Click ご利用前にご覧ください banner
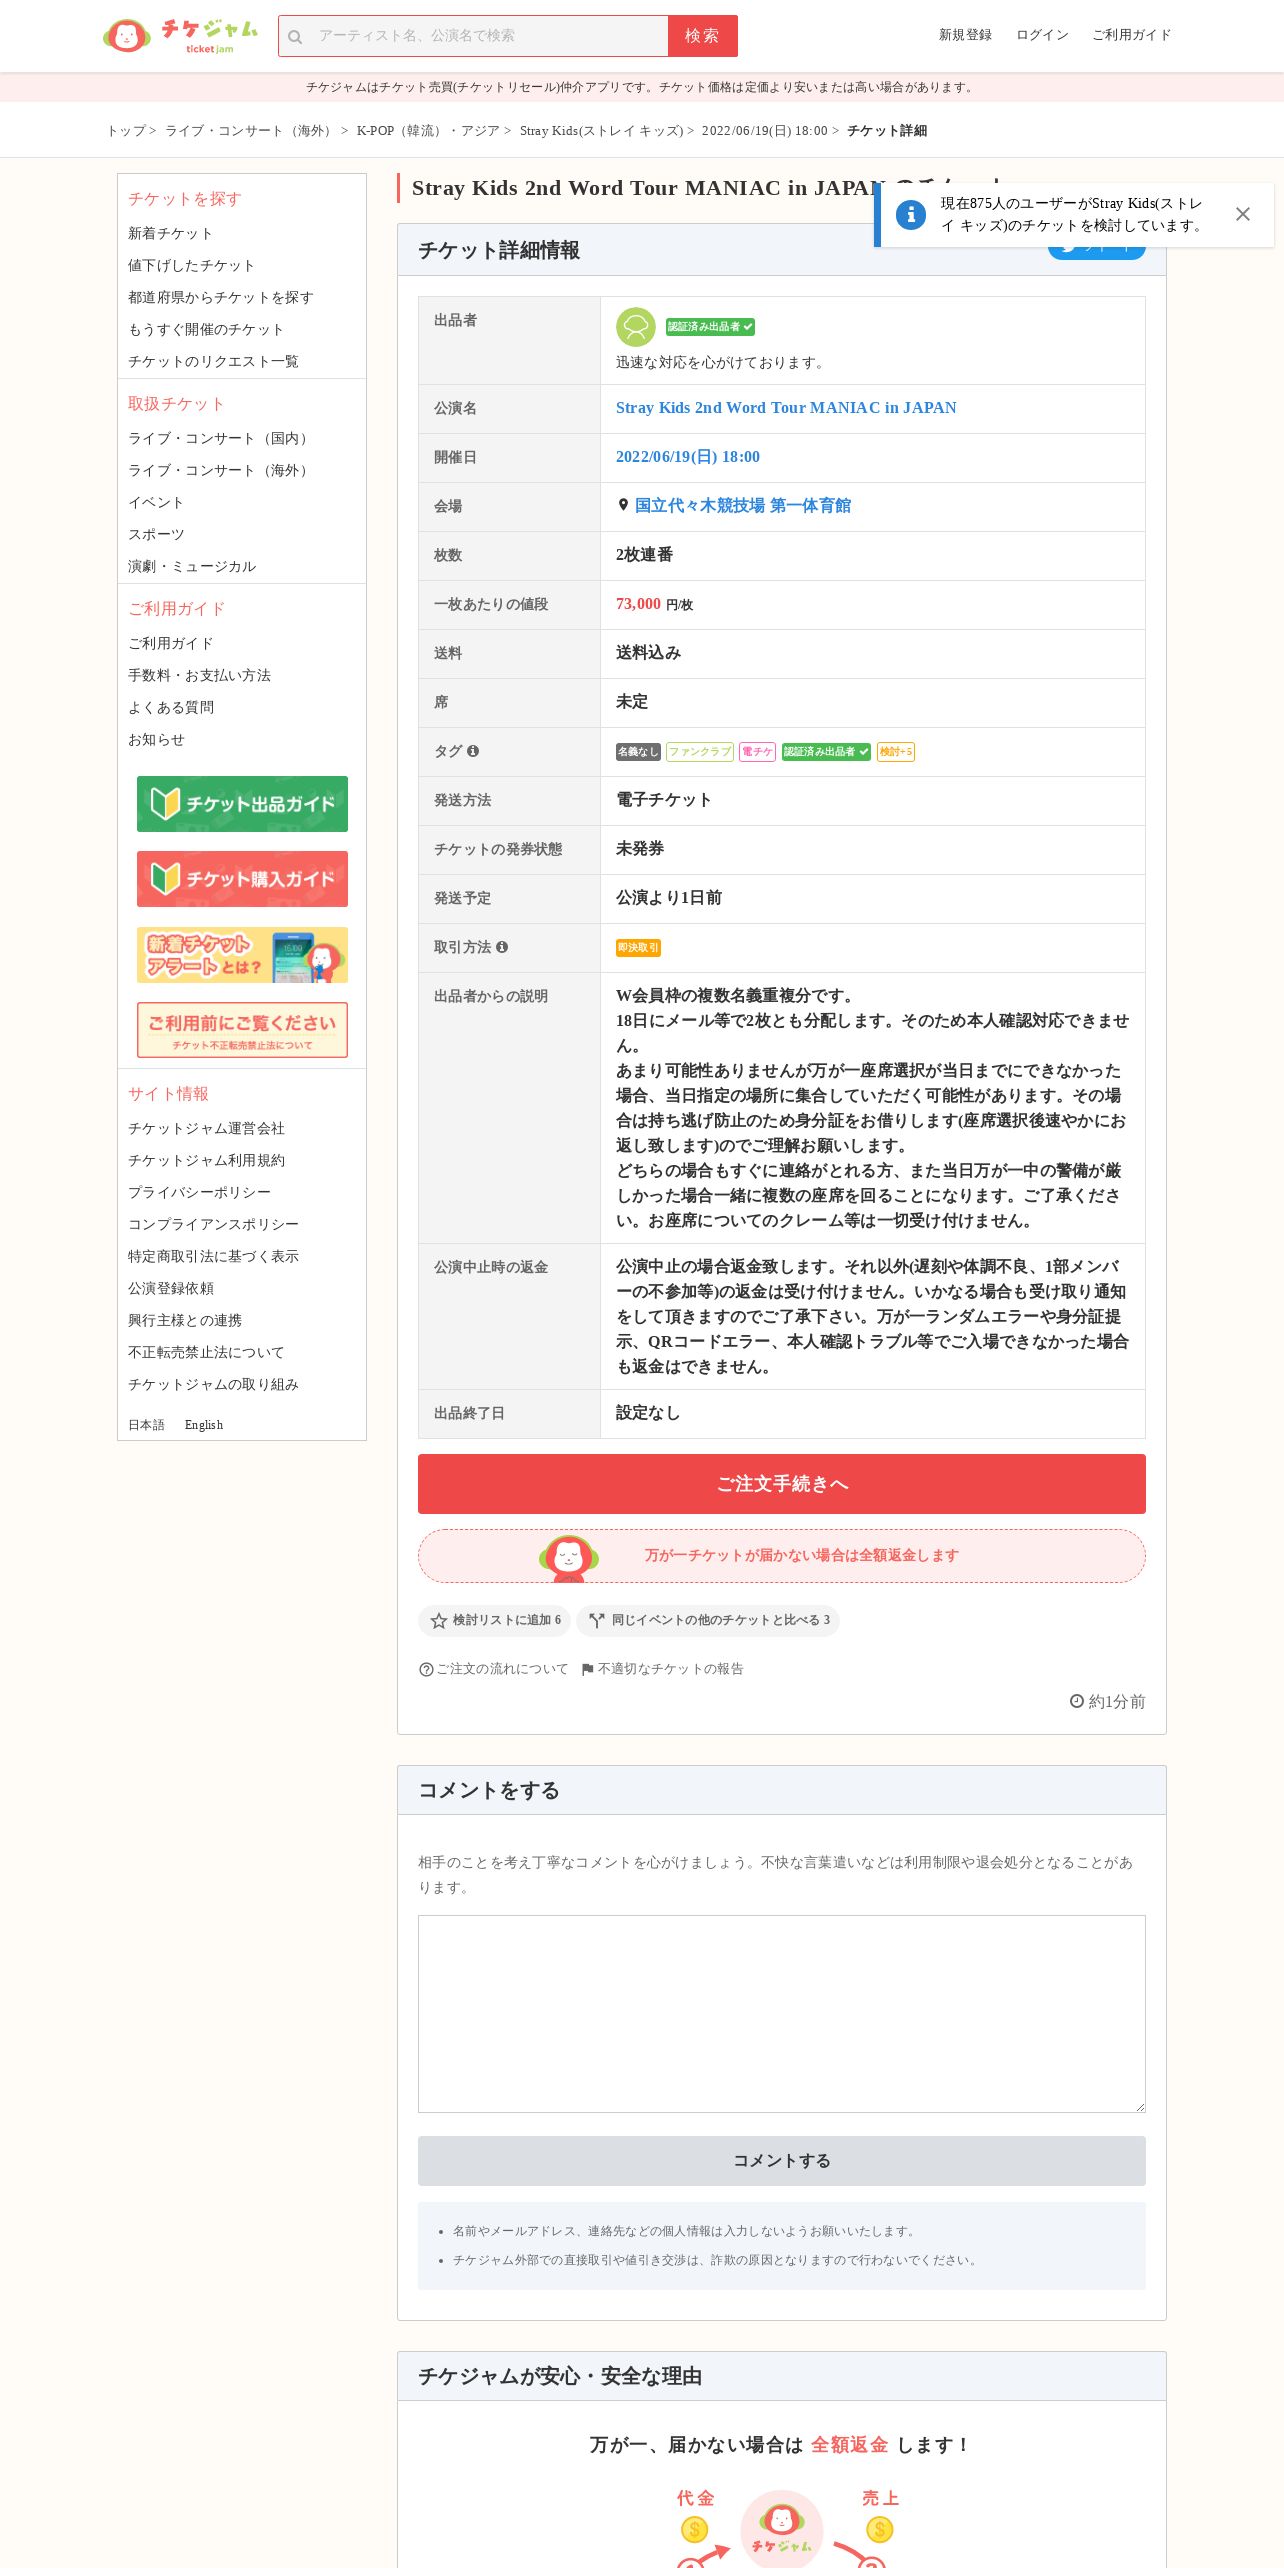This screenshot has width=1284, height=2568. click(242, 1030)
